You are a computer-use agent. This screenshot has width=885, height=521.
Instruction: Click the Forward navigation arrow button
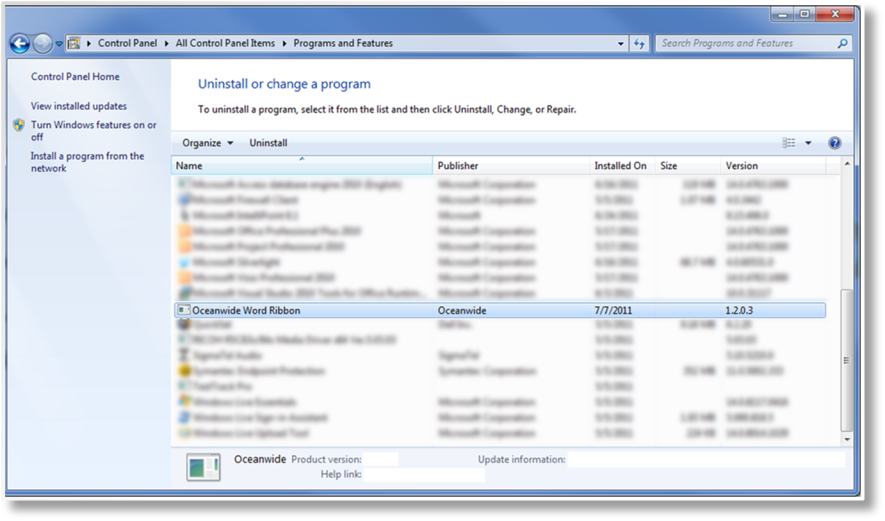[42, 44]
